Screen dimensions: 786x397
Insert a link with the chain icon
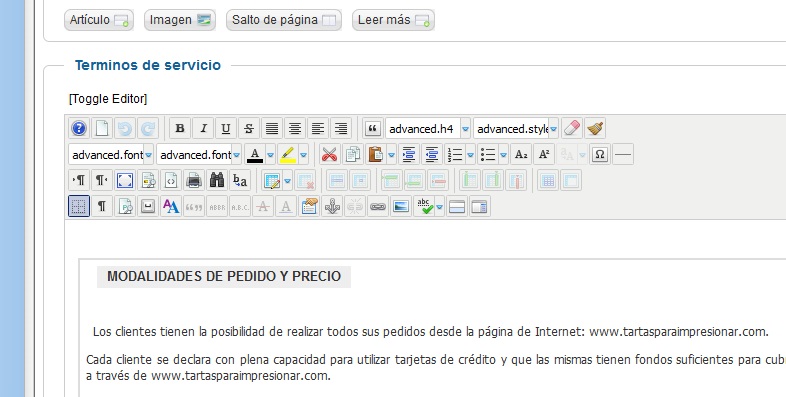pos(378,206)
